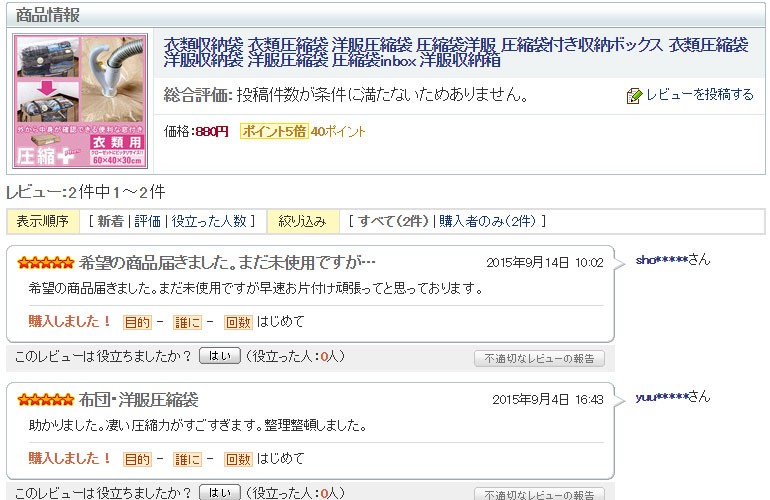
Task: Click five-star rating of 布団・洋服圧縮袋 review
Action: [x=46, y=400]
